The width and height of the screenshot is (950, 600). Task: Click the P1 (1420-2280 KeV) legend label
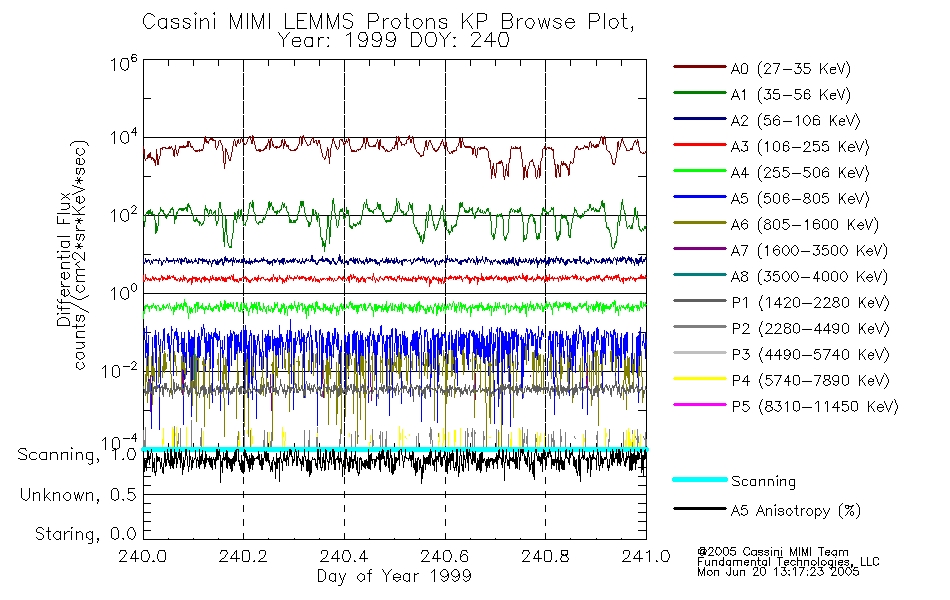coord(810,302)
